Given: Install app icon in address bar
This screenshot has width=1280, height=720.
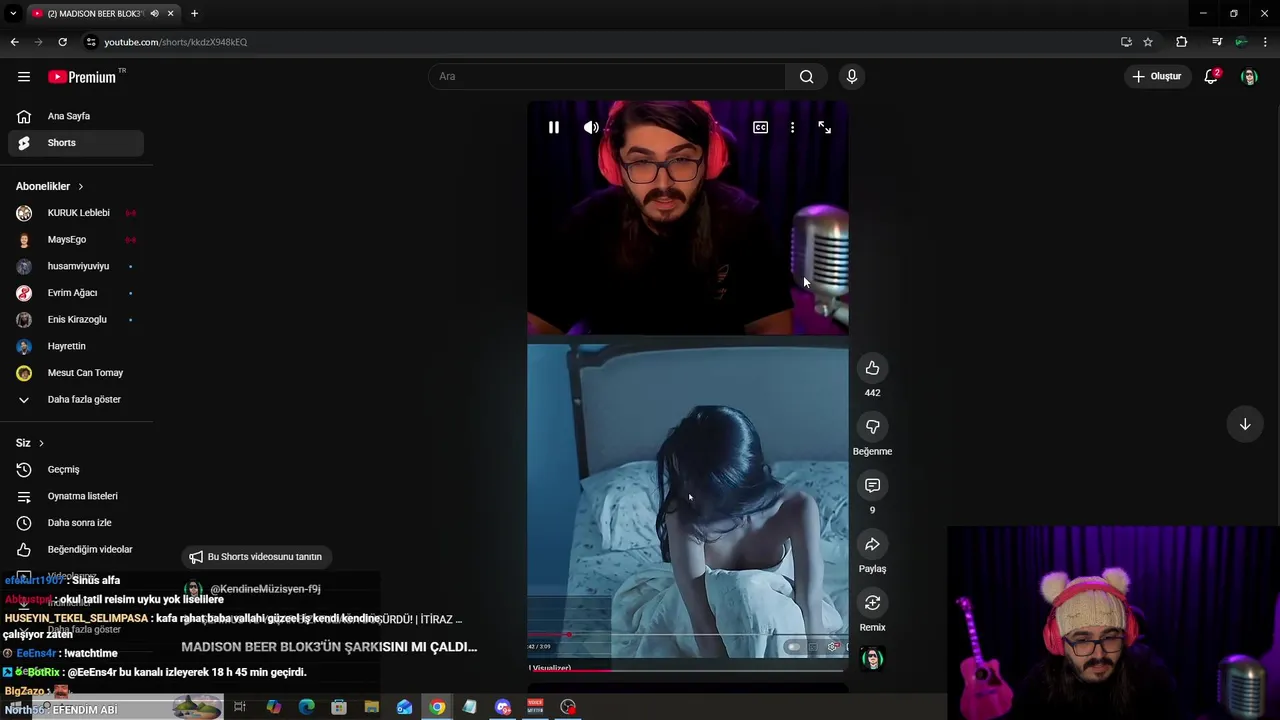Looking at the screenshot, I should coord(1126,42).
